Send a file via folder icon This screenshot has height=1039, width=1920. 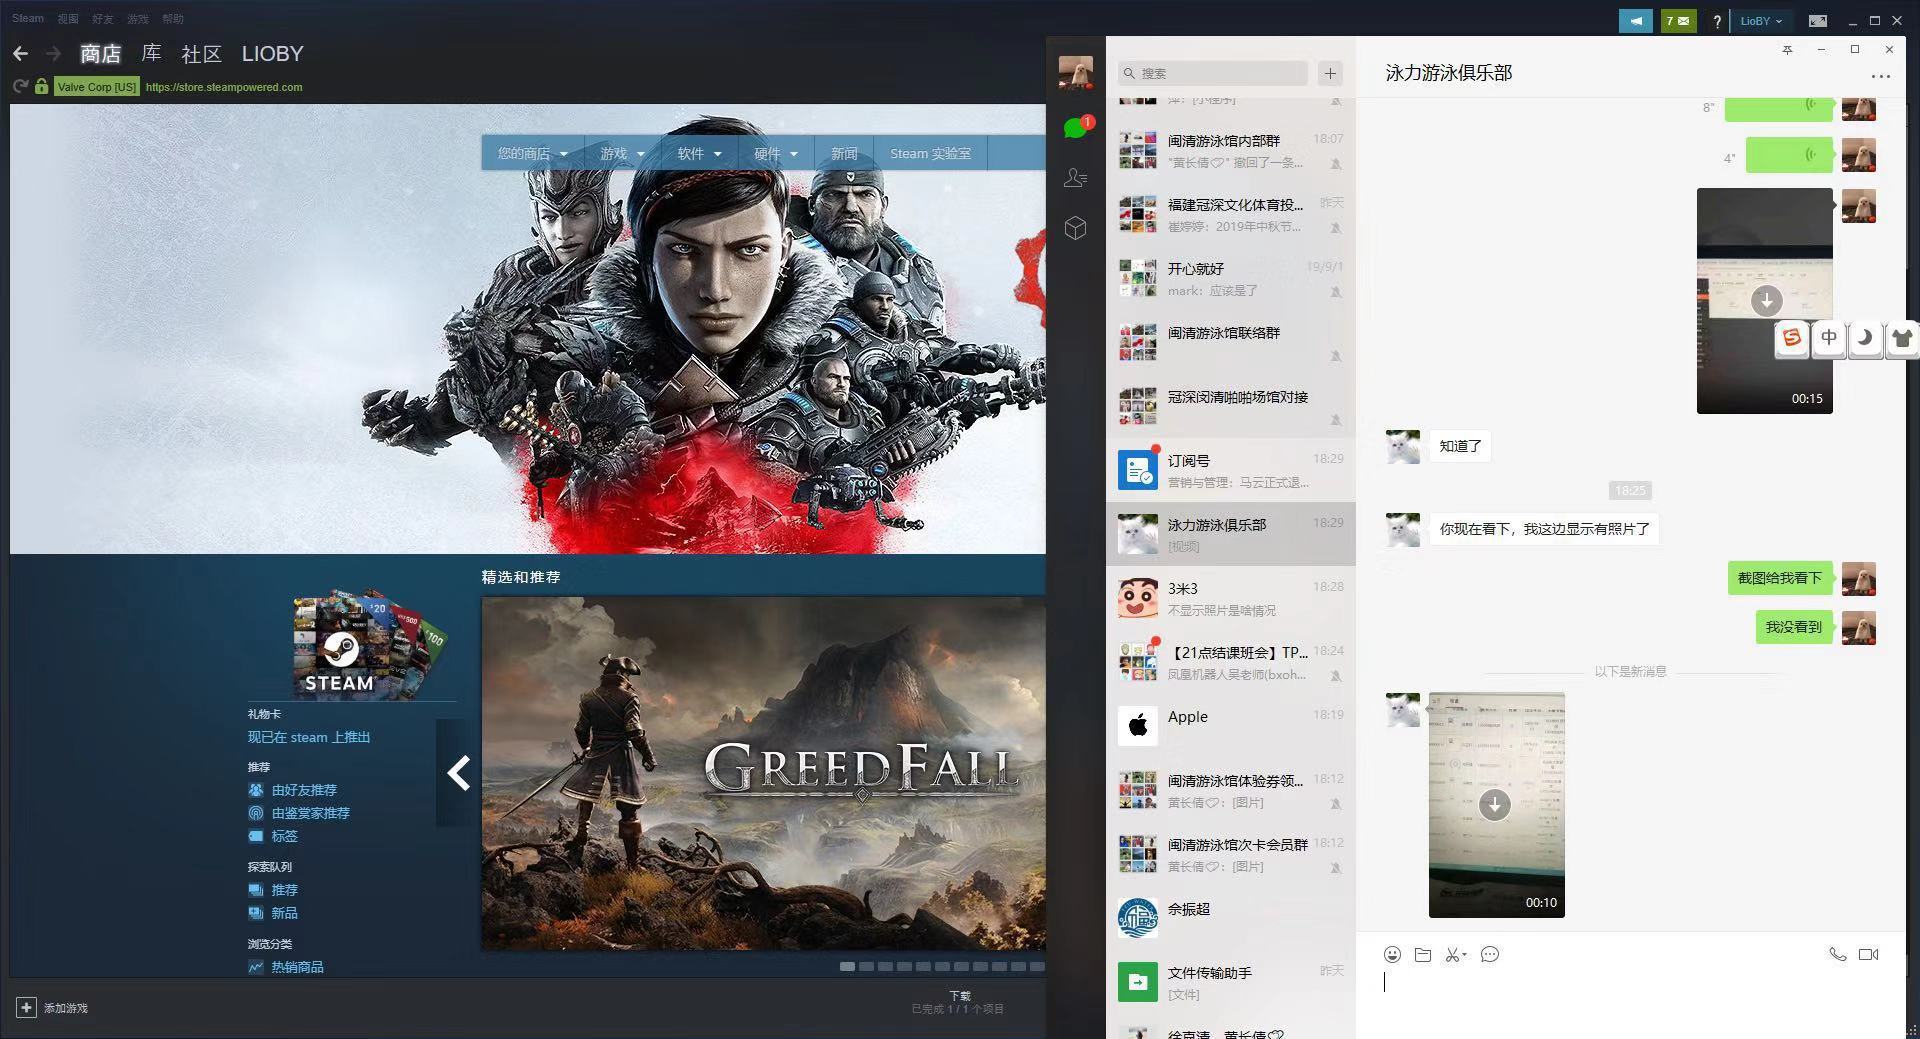(1423, 954)
